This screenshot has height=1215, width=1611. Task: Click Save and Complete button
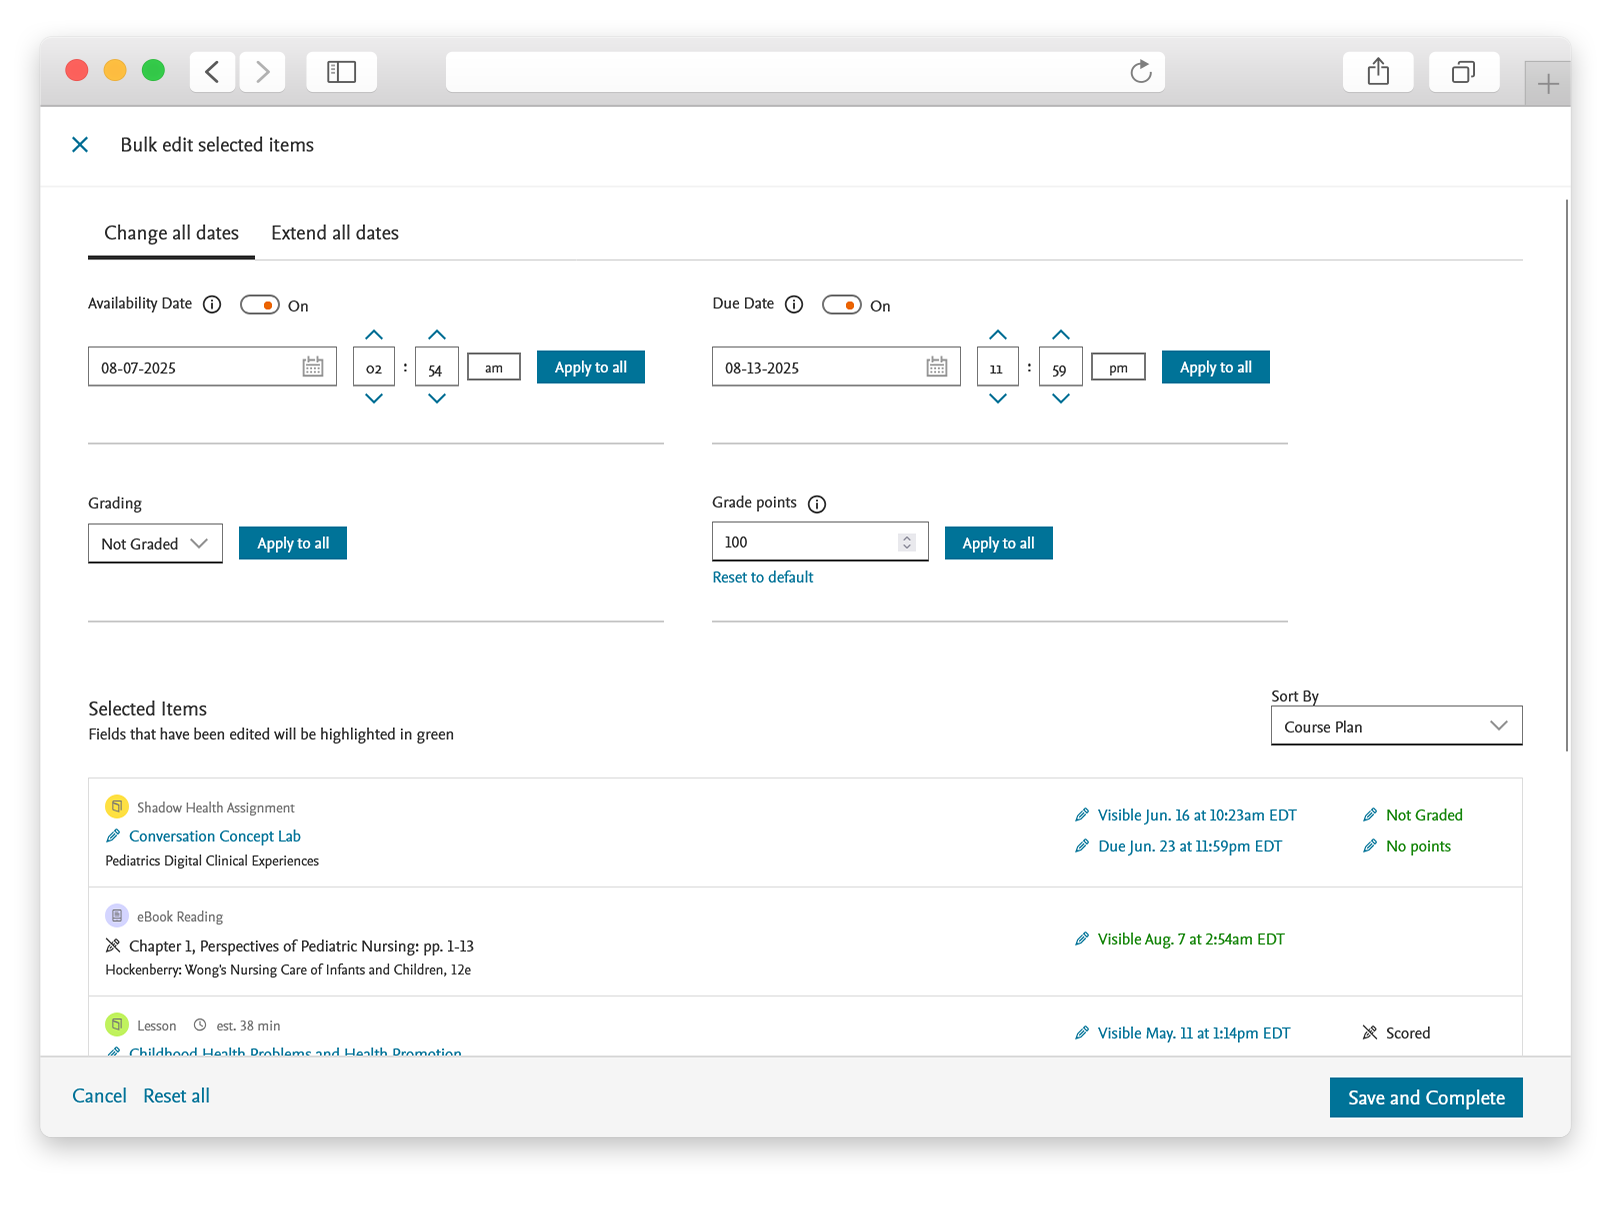[x=1426, y=1097]
